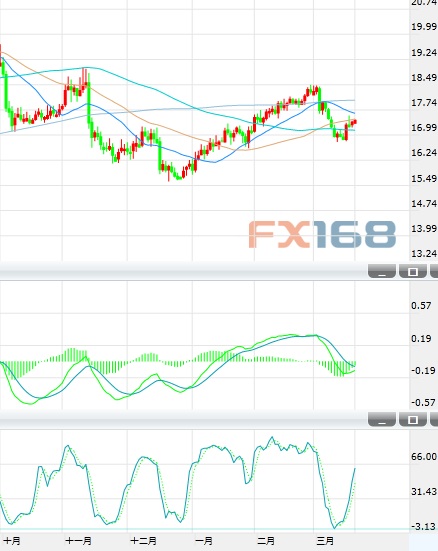The width and height of the screenshot is (438, 551).
Task: Minimize button in bar above stochastic chart
Action: coord(382,420)
